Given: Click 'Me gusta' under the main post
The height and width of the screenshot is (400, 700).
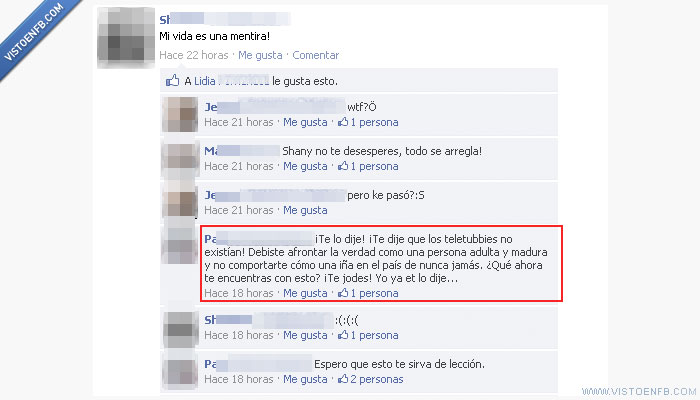Looking at the screenshot, I should point(260,55).
